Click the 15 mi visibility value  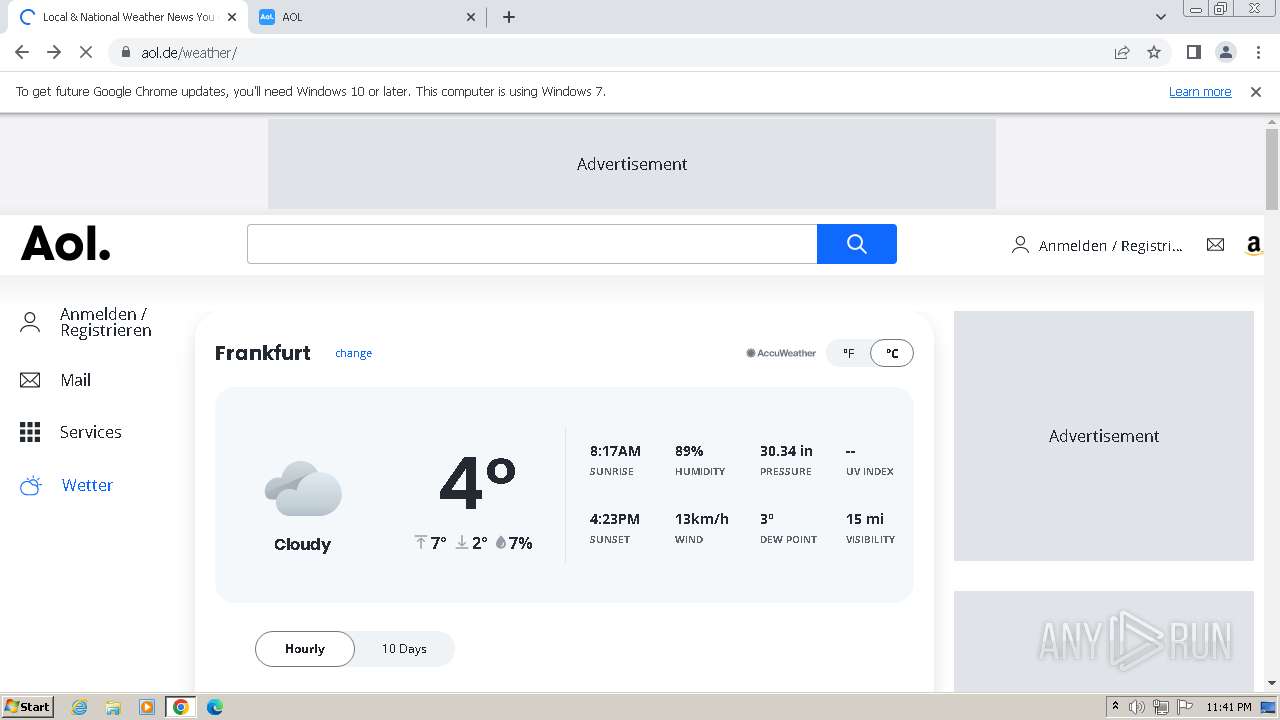click(x=865, y=519)
